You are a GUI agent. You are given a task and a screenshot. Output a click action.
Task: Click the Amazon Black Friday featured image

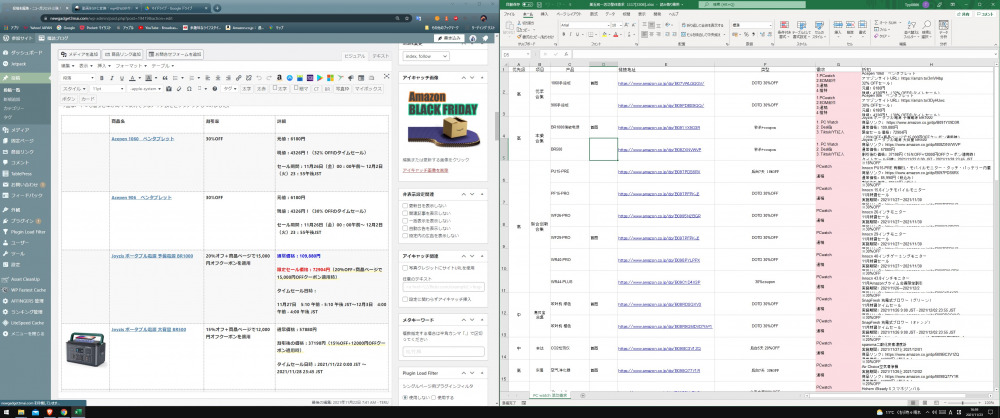tap(443, 117)
